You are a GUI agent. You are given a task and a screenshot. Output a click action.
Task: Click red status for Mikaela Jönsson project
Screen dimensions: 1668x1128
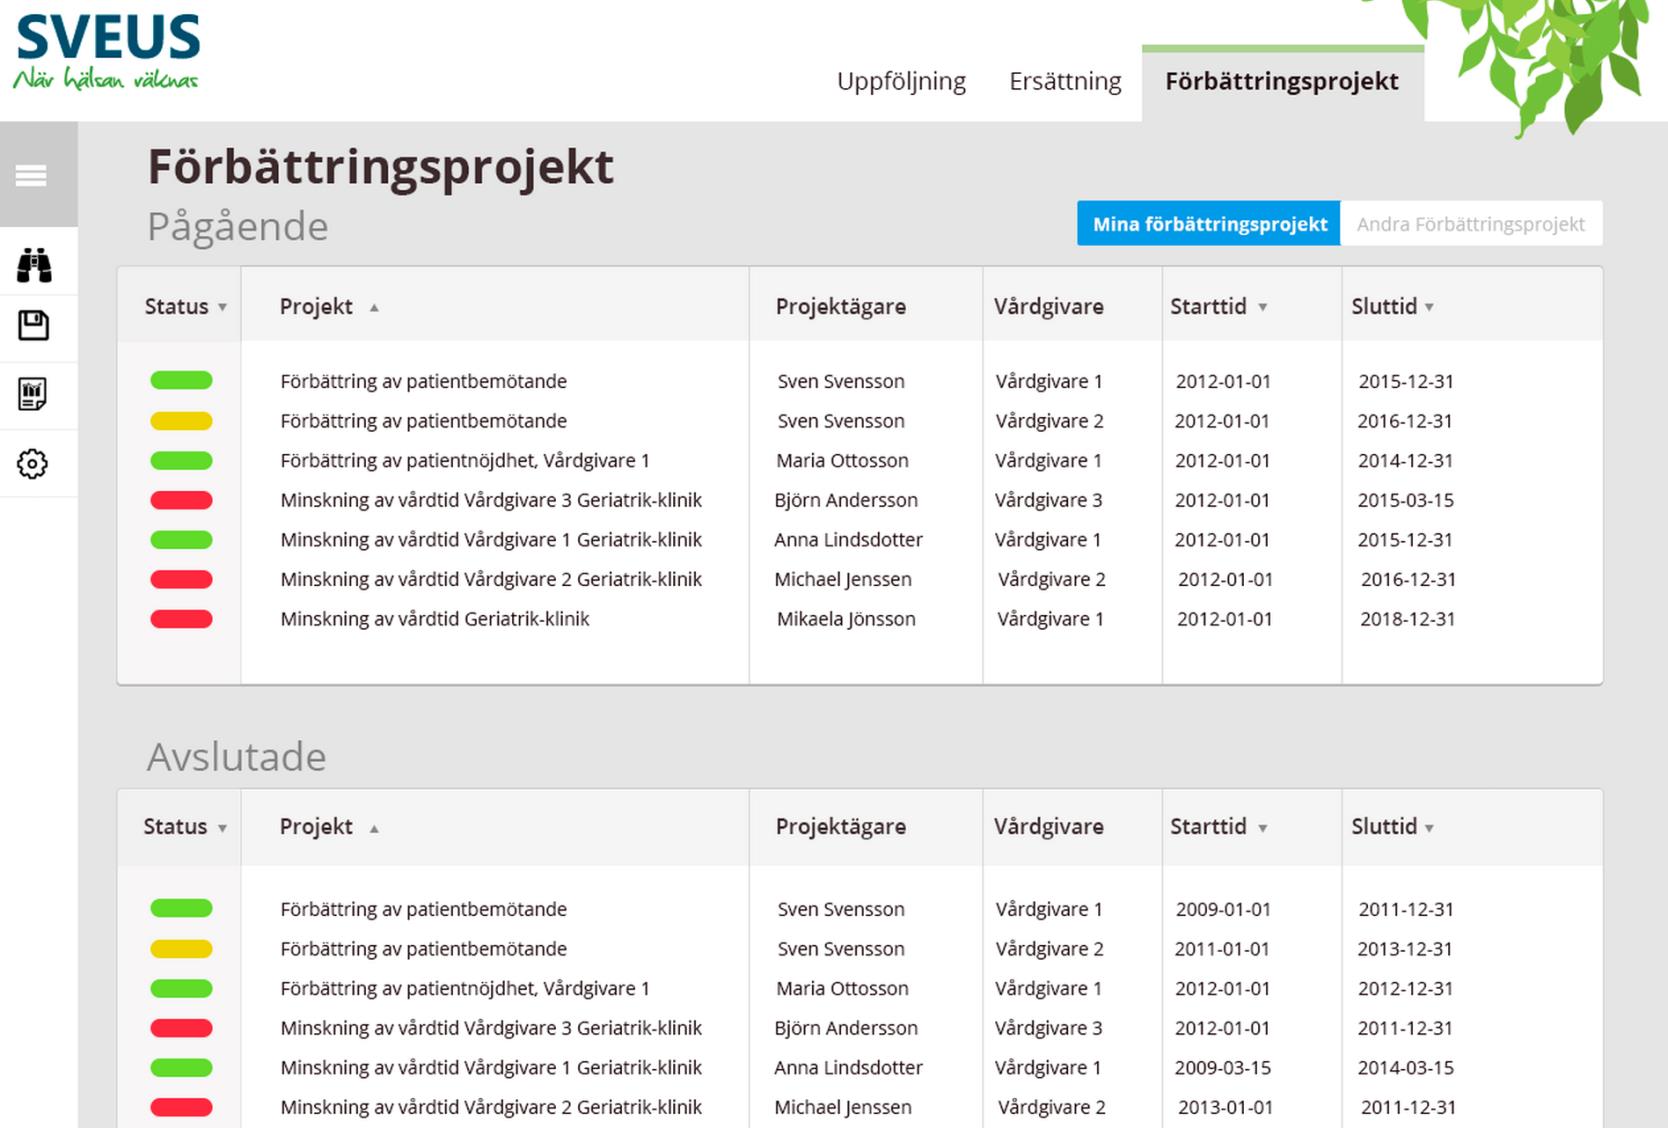[181, 619]
